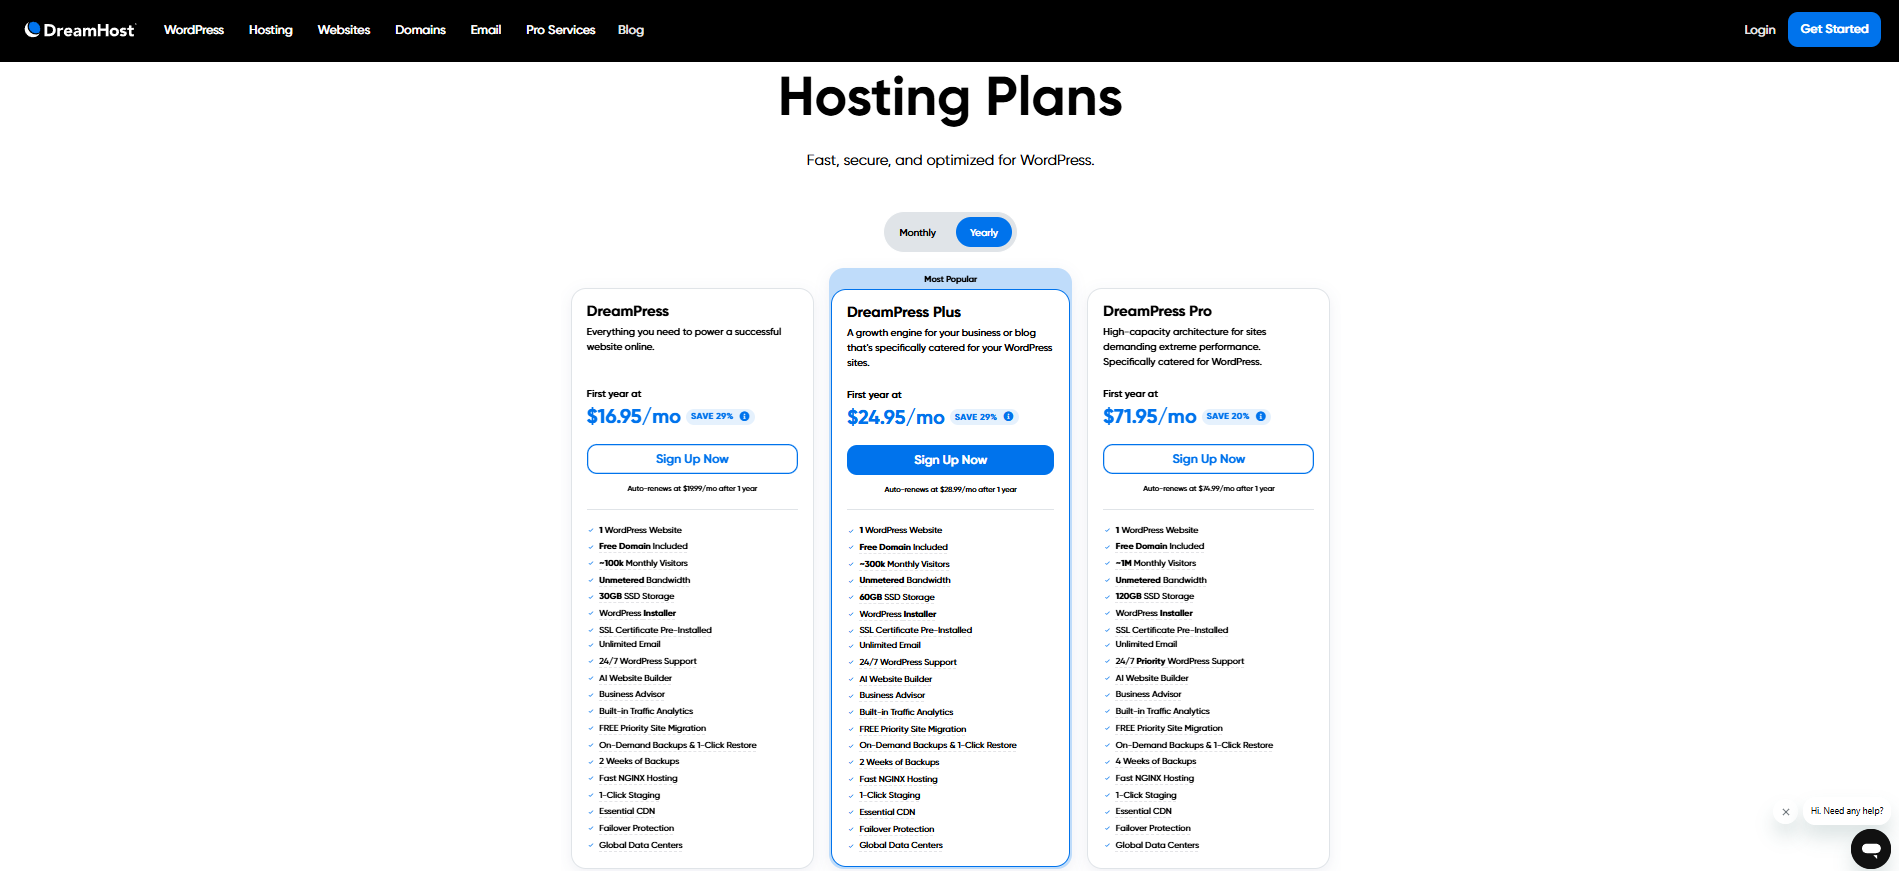Screen dimensions: 1899x871
Task: Click the DreamHost logo in header
Action: [80, 30]
